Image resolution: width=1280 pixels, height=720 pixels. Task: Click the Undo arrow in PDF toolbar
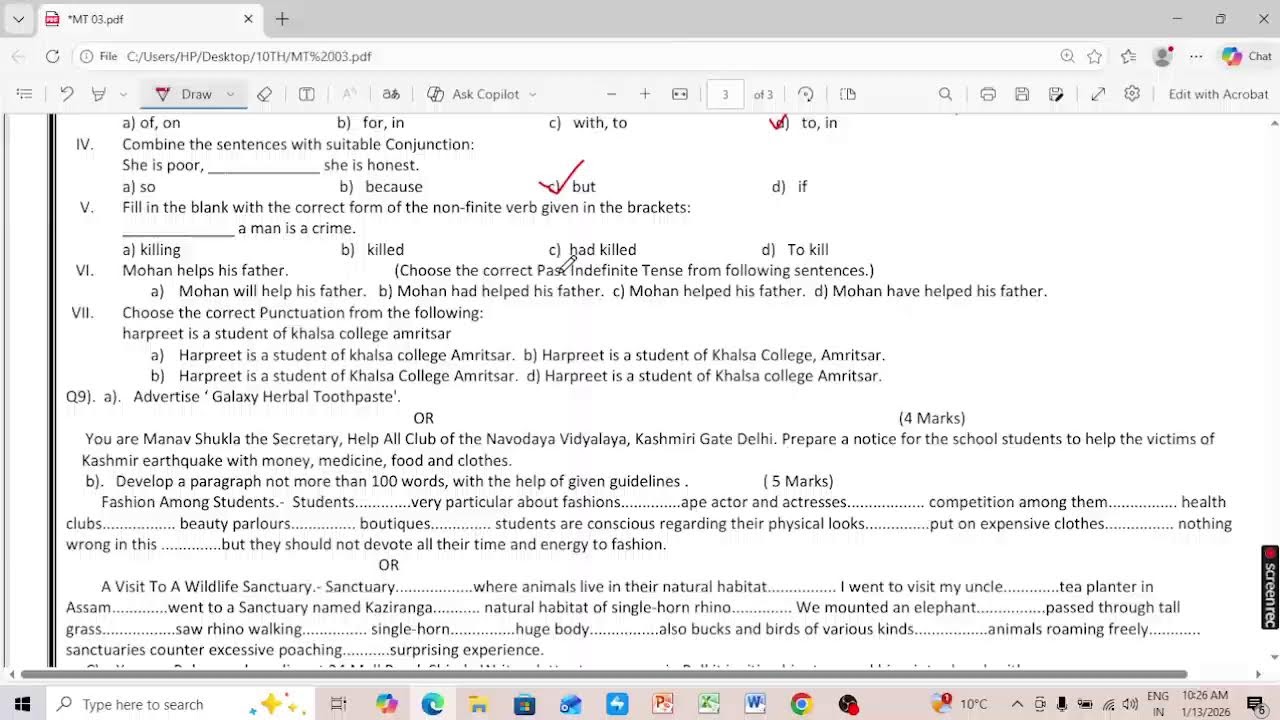coord(67,94)
